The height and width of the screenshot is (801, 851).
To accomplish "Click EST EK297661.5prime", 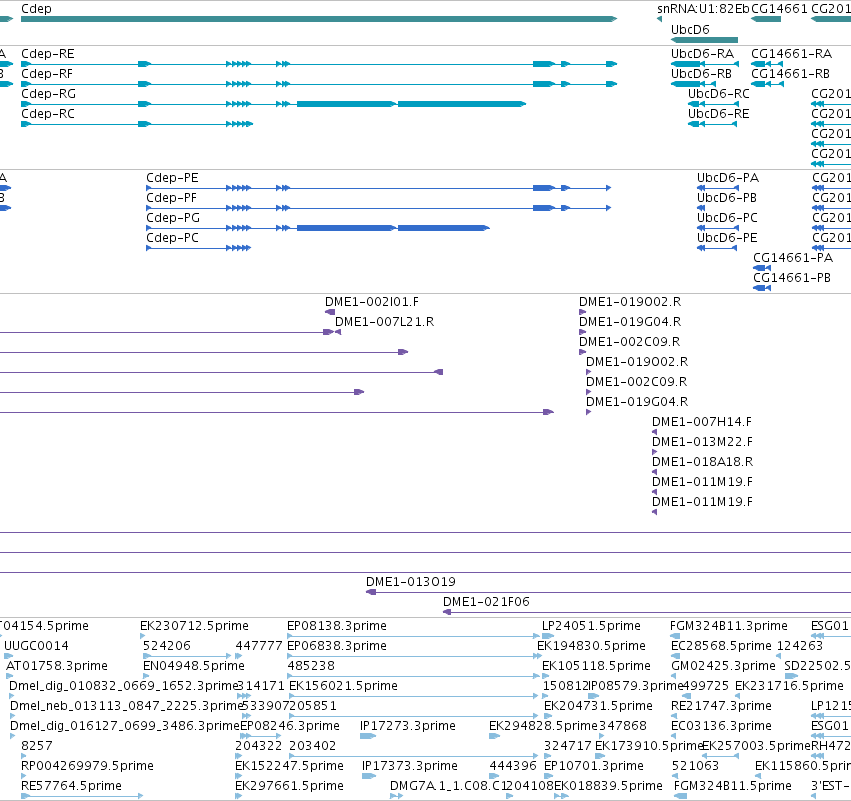I will [x=289, y=786].
